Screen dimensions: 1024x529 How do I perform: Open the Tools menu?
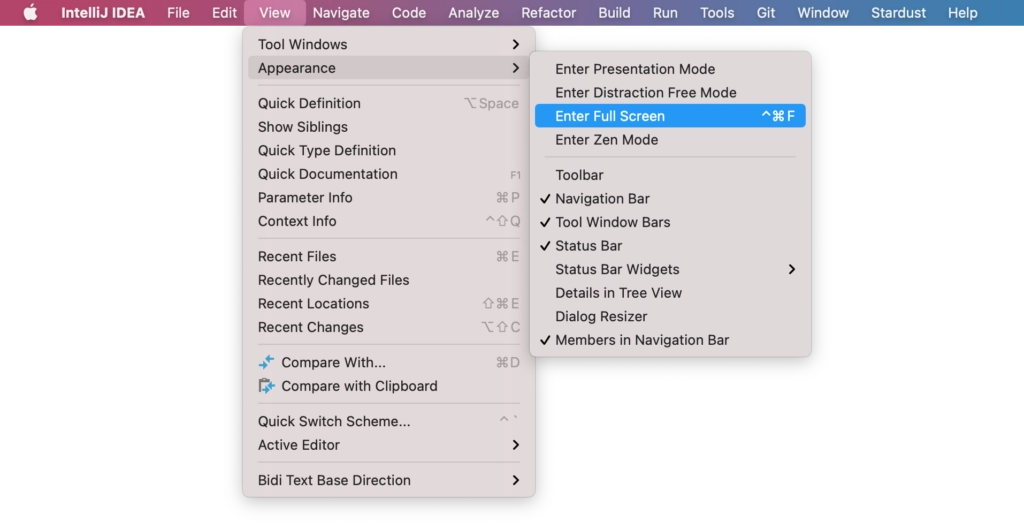717,12
